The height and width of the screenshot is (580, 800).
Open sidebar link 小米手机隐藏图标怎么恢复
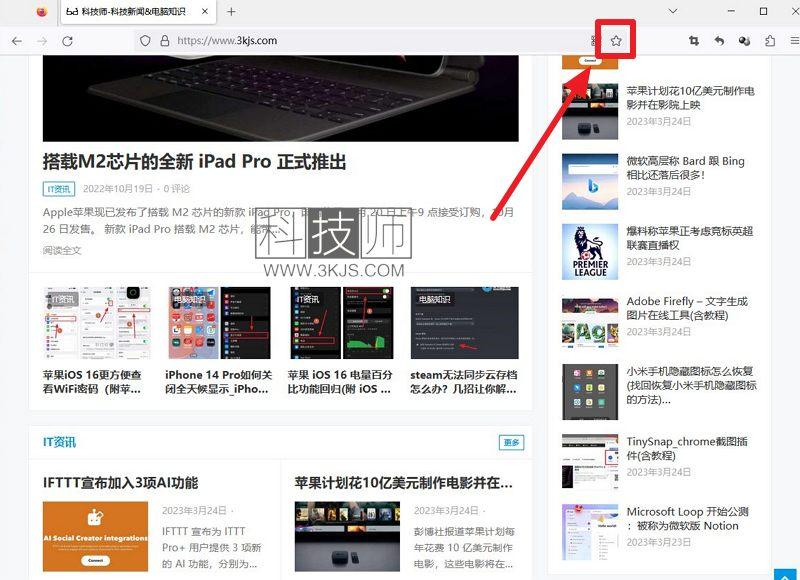(691, 385)
